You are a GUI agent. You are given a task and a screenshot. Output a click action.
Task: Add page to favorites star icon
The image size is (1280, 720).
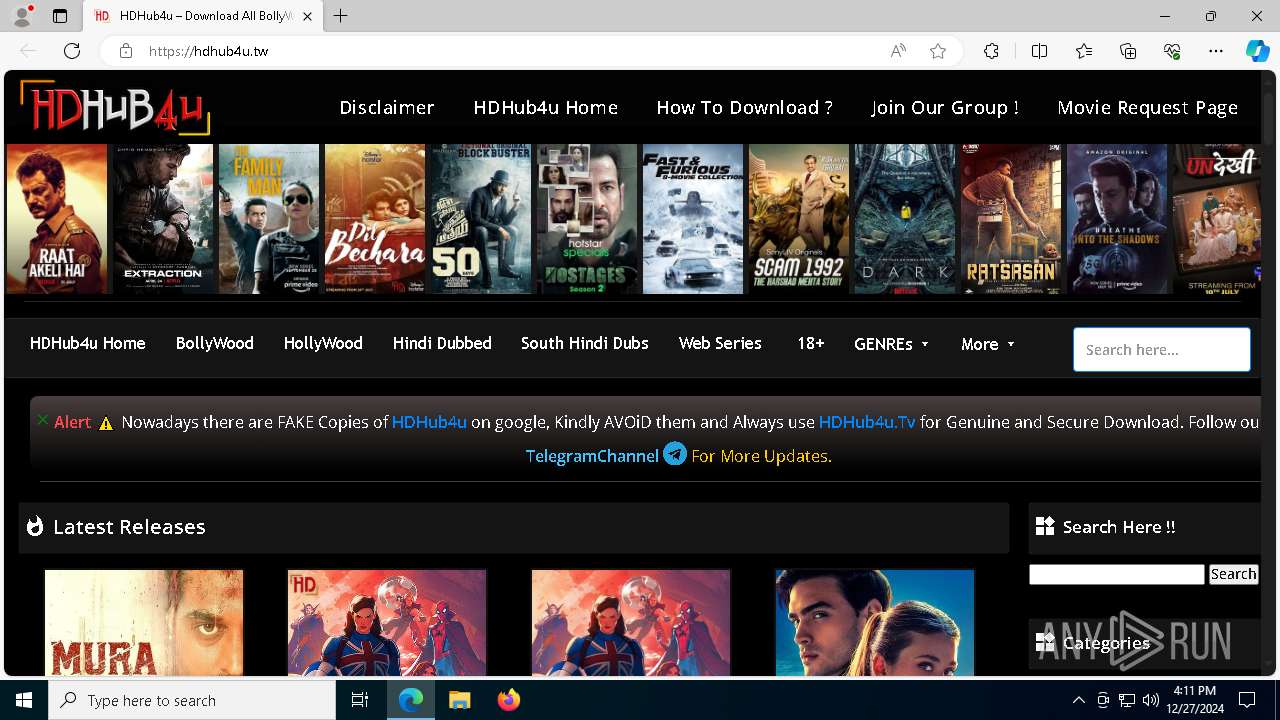[938, 51]
